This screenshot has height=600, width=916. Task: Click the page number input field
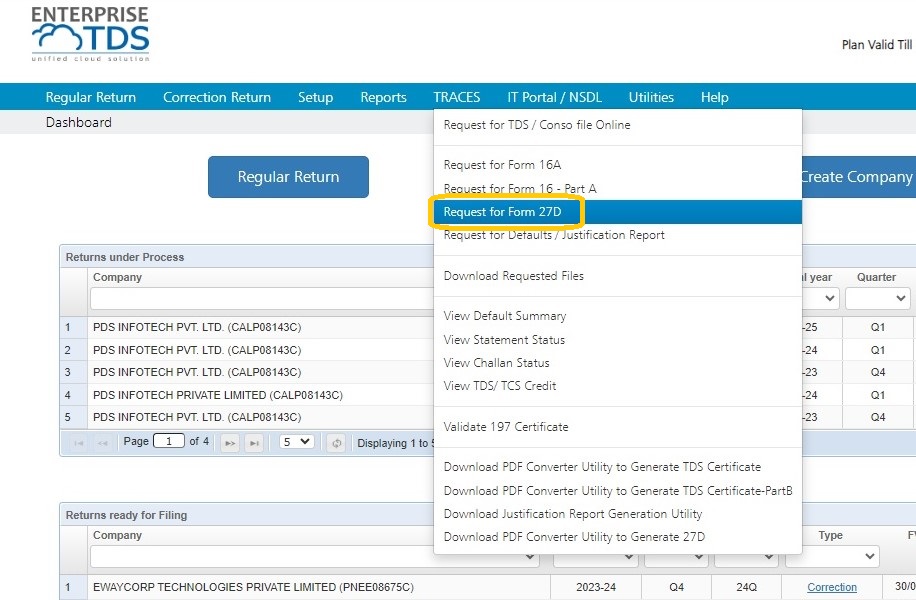(169, 441)
